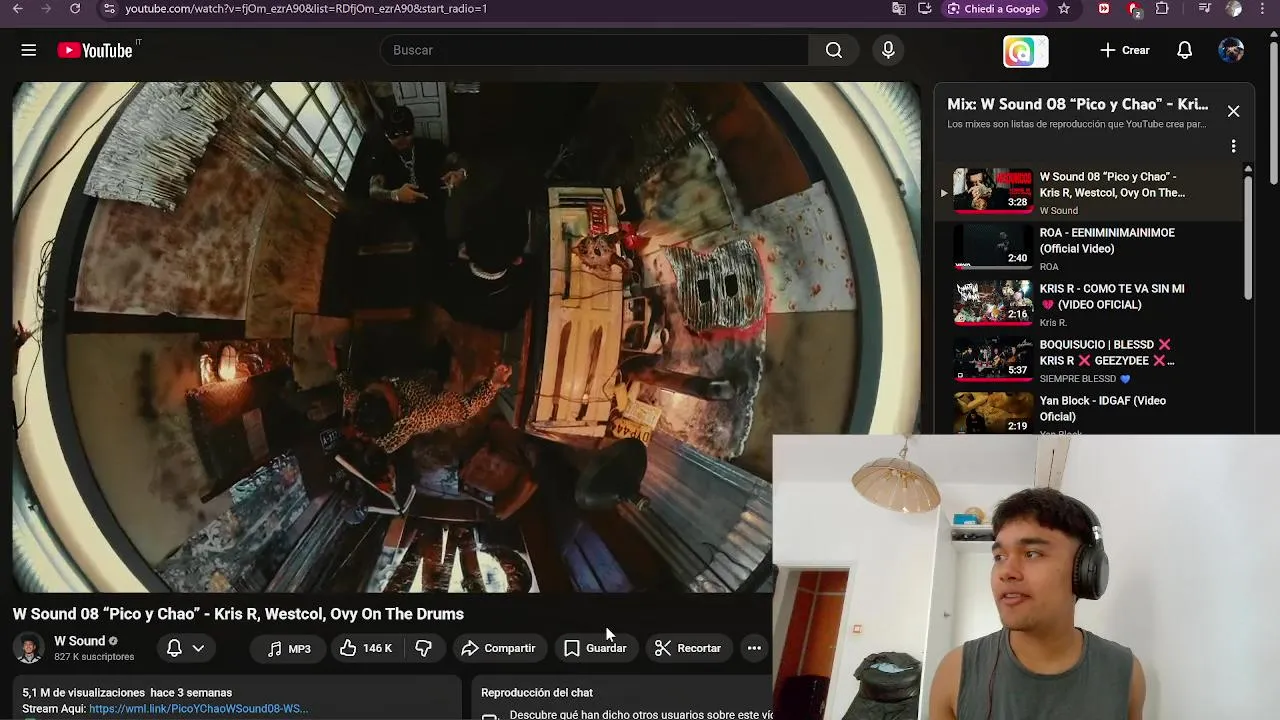Click the search magnifier button
The height and width of the screenshot is (720, 1280).
(x=834, y=50)
